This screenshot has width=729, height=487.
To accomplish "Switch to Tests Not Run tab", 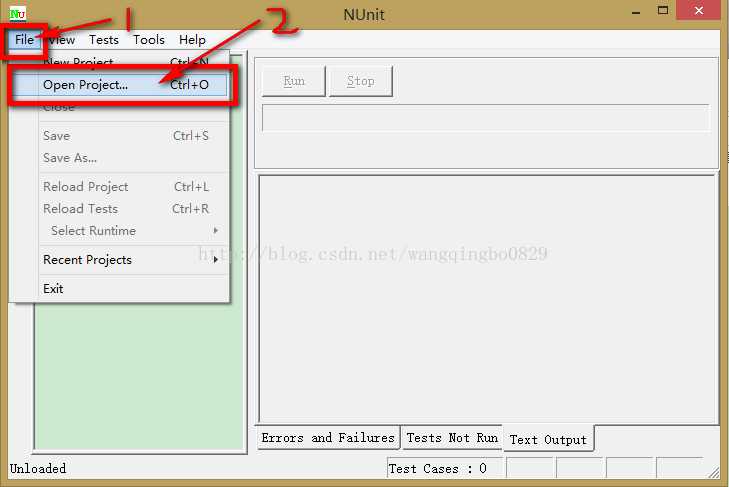I will pos(452,438).
